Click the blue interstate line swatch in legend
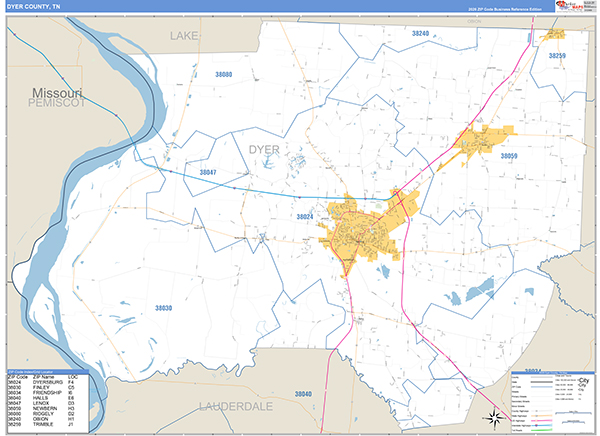This screenshot has height=436, width=600. pyautogui.click(x=541, y=425)
